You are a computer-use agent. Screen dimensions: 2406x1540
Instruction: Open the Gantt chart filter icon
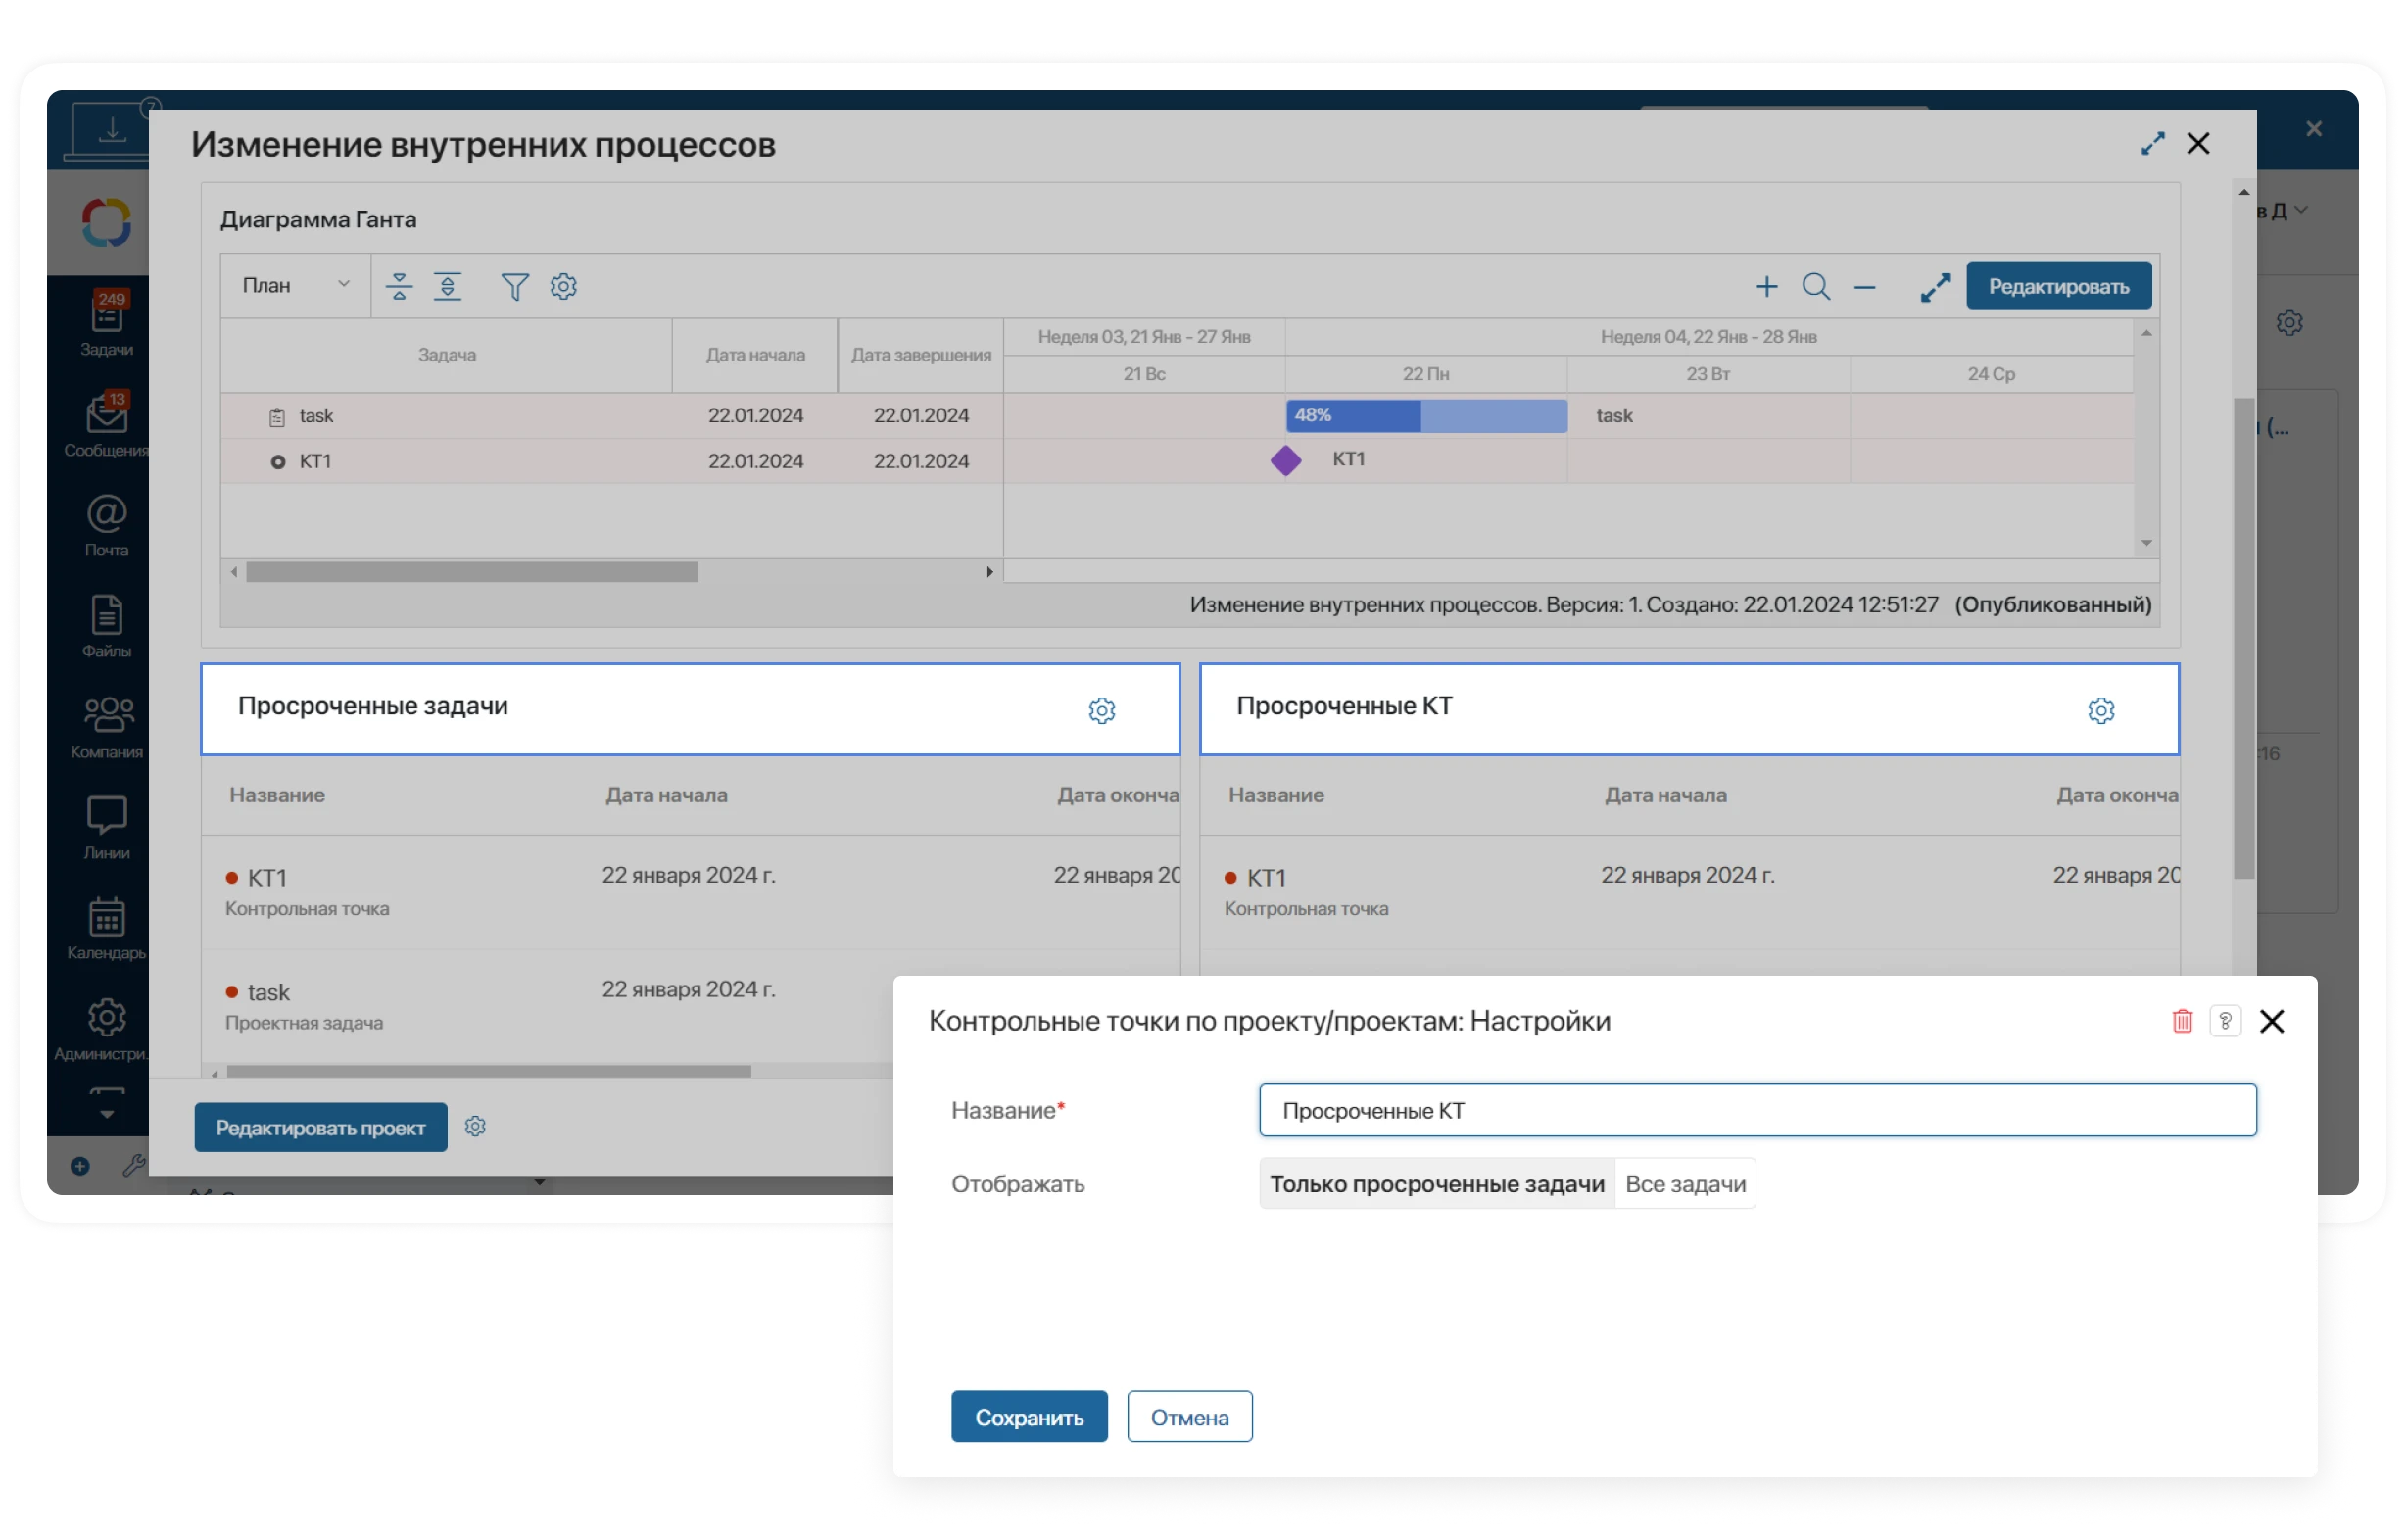pyautogui.click(x=515, y=287)
